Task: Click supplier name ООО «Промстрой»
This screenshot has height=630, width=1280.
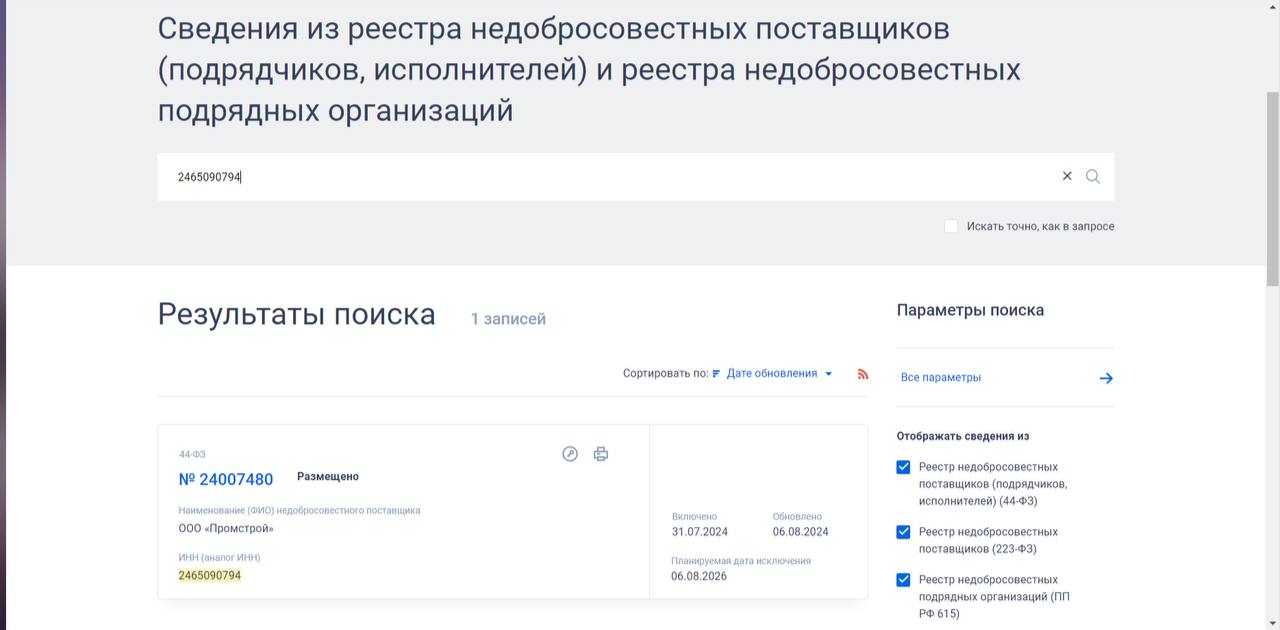Action: 226,528
